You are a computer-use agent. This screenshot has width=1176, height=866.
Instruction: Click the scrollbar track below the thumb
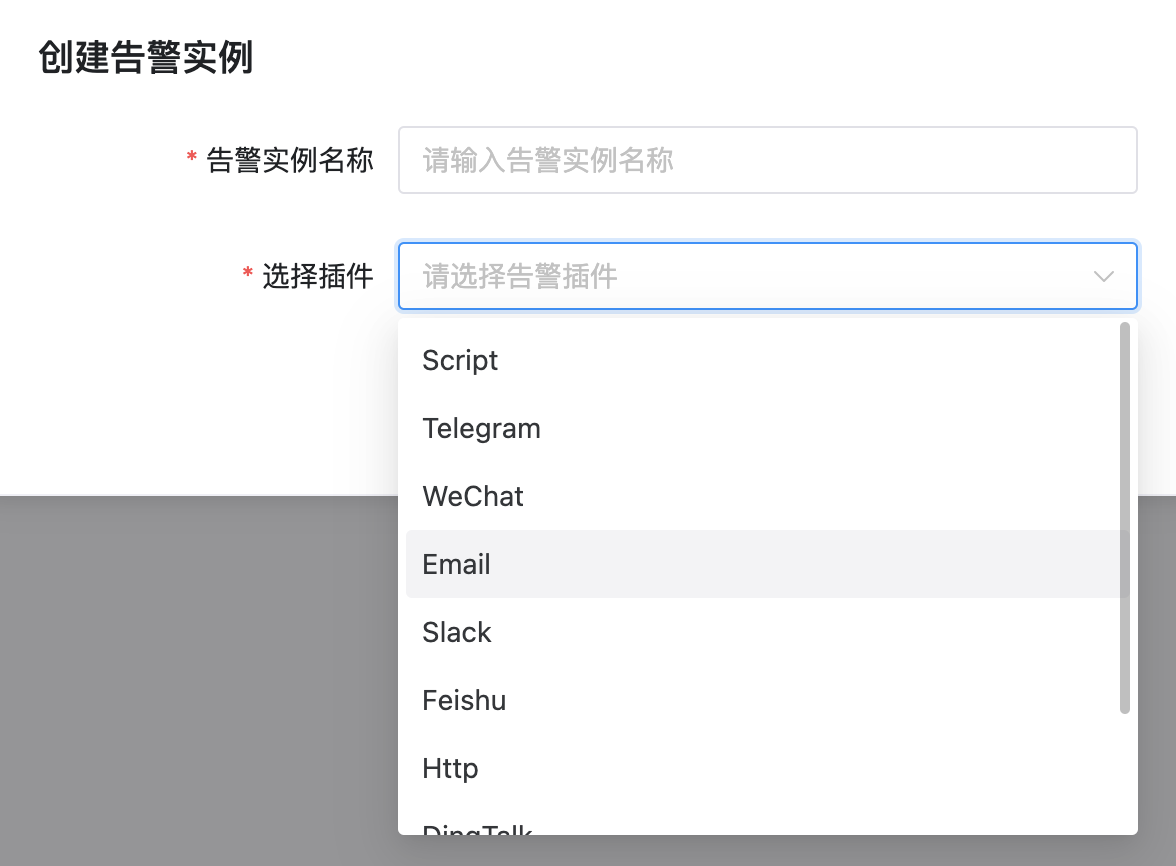[x=1125, y=770]
